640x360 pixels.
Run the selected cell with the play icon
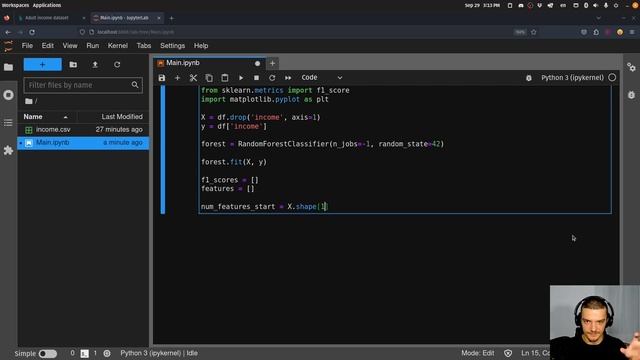pyautogui.click(x=241, y=78)
